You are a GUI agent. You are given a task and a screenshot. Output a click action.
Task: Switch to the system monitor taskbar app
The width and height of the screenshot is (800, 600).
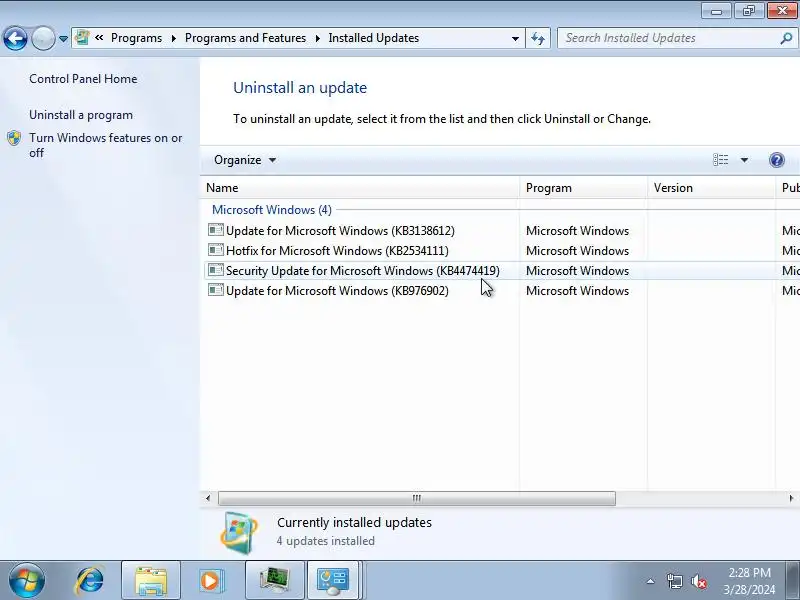click(x=275, y=580)
